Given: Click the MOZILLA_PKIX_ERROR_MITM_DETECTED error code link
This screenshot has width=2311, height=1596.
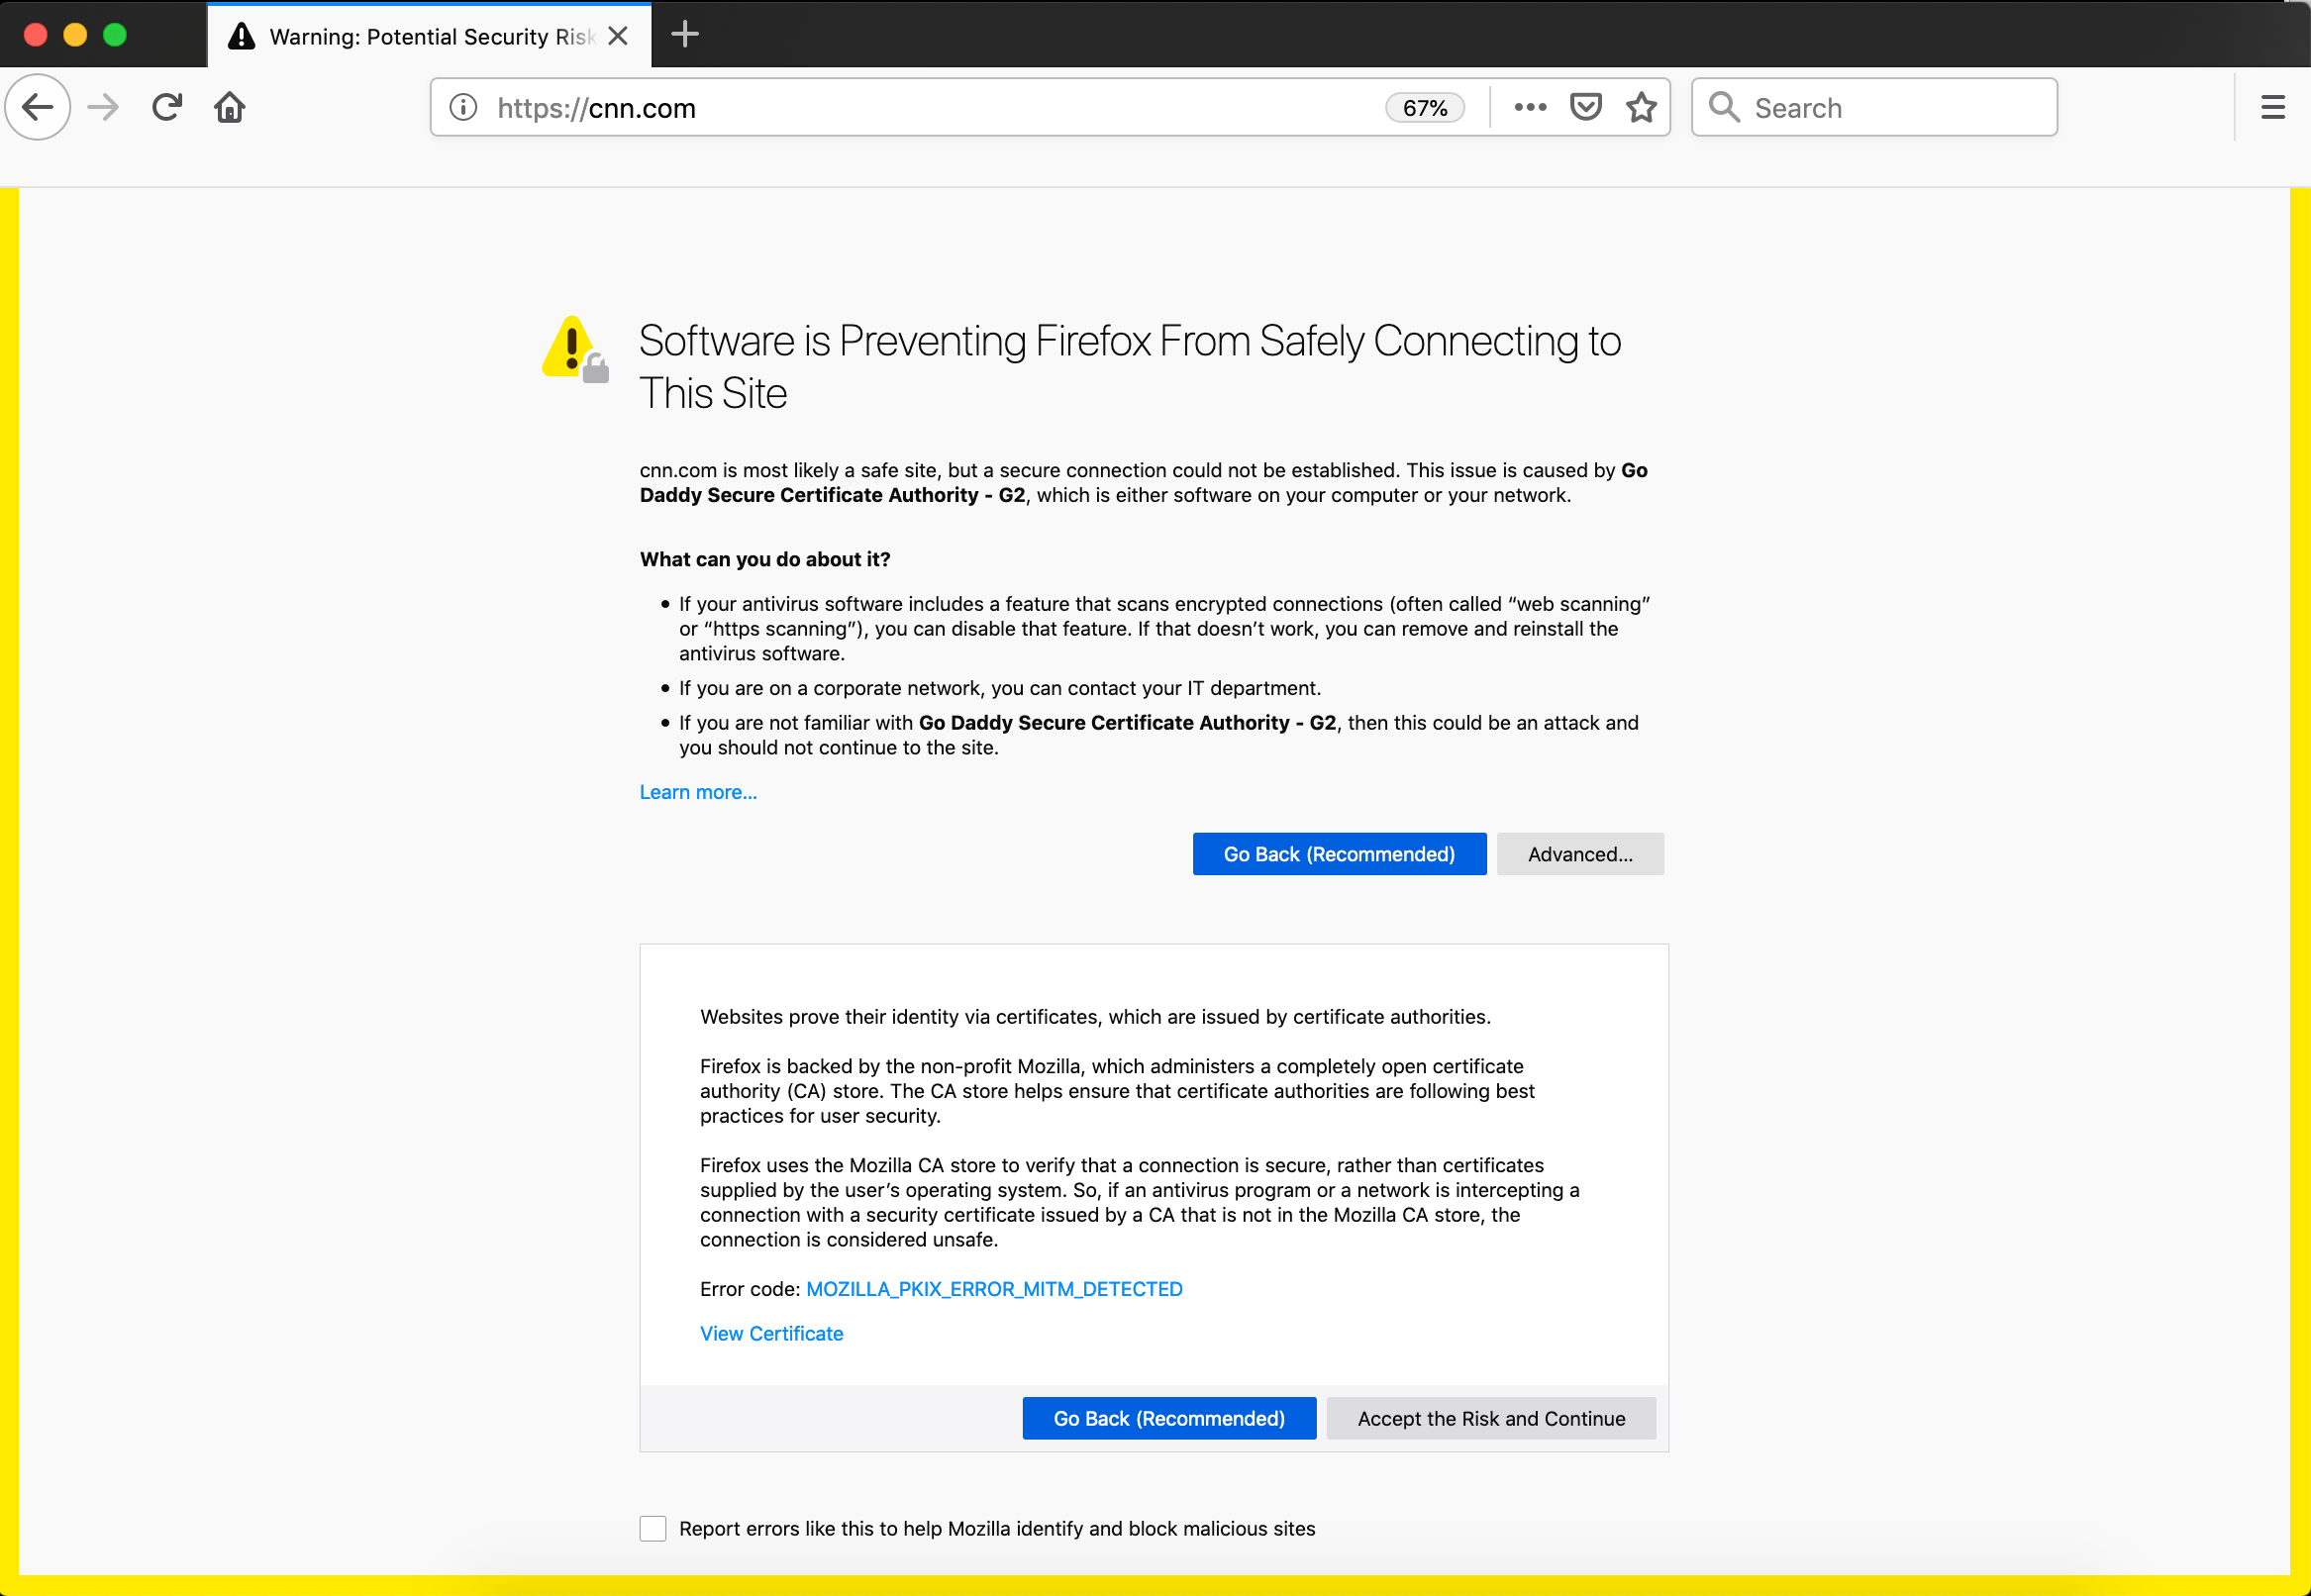Looking at the screenshot, I should coord(994,1289).
